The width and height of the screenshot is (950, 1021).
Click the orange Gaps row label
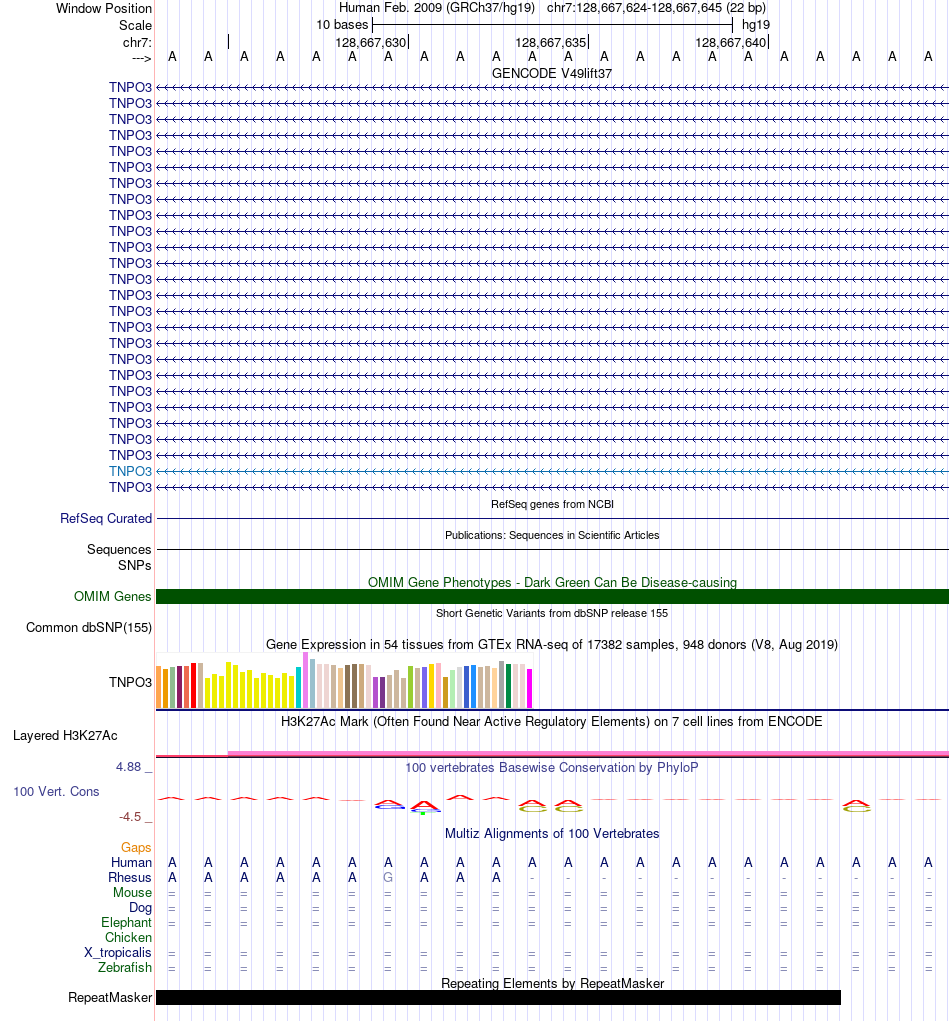point(136,847)
